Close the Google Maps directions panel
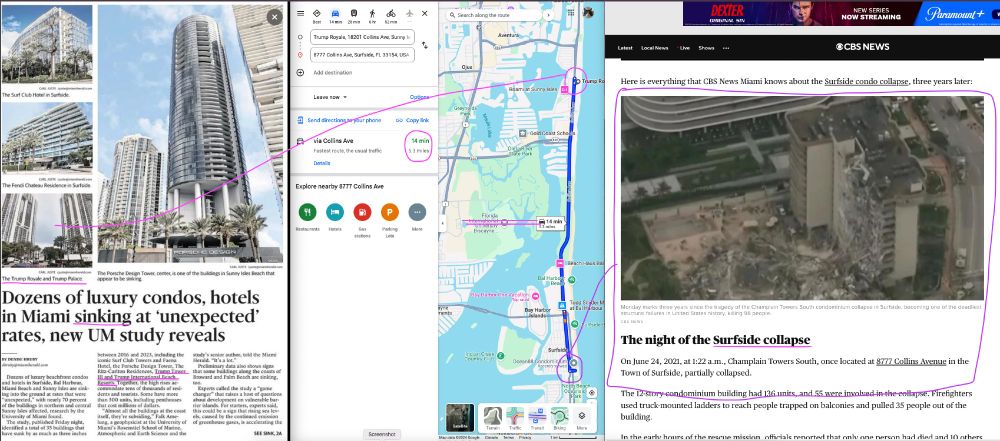Screen dimensions: 1000x441 pyautogui.click(x=425, y=13)
